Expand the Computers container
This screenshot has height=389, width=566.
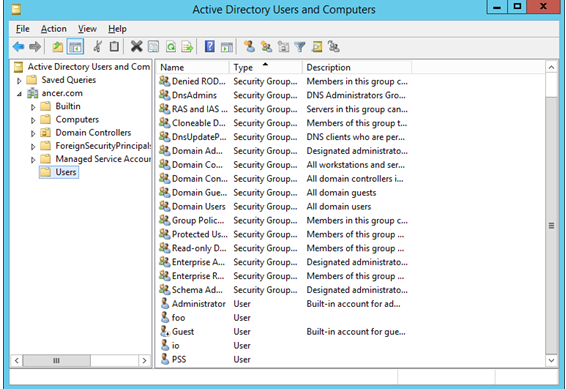33,120
